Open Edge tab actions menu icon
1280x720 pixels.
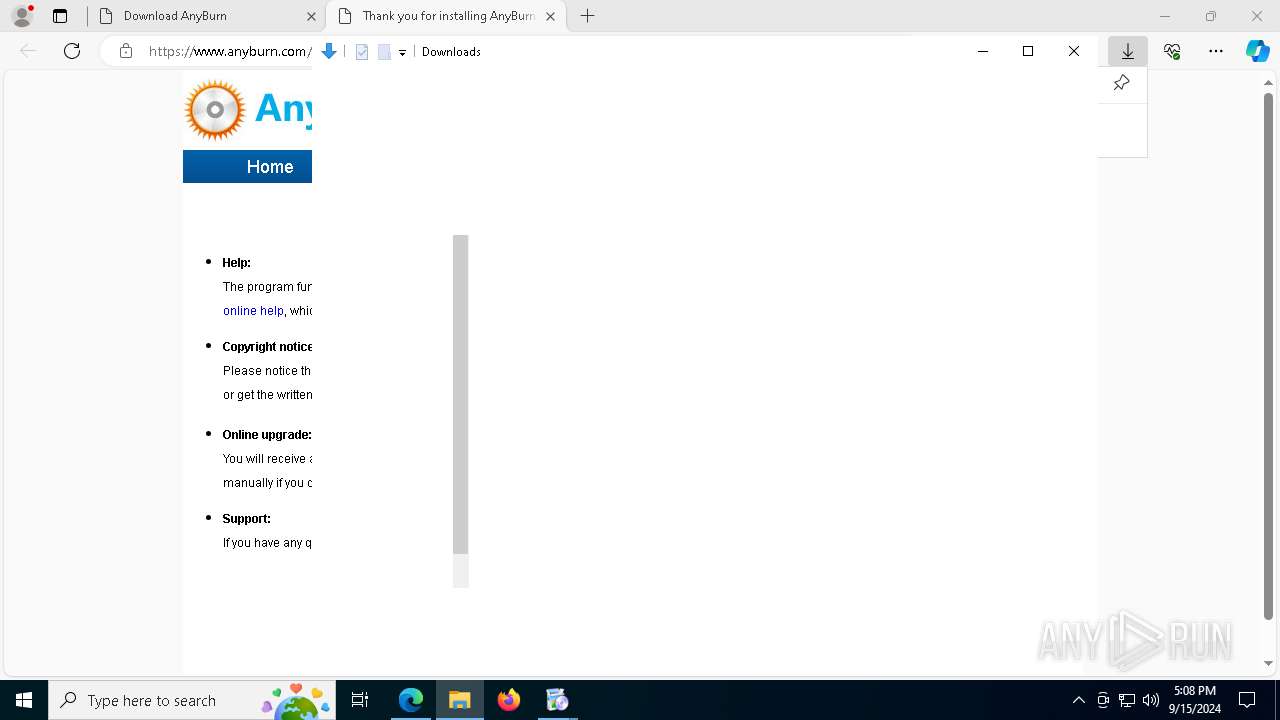(x=60, y=16)
